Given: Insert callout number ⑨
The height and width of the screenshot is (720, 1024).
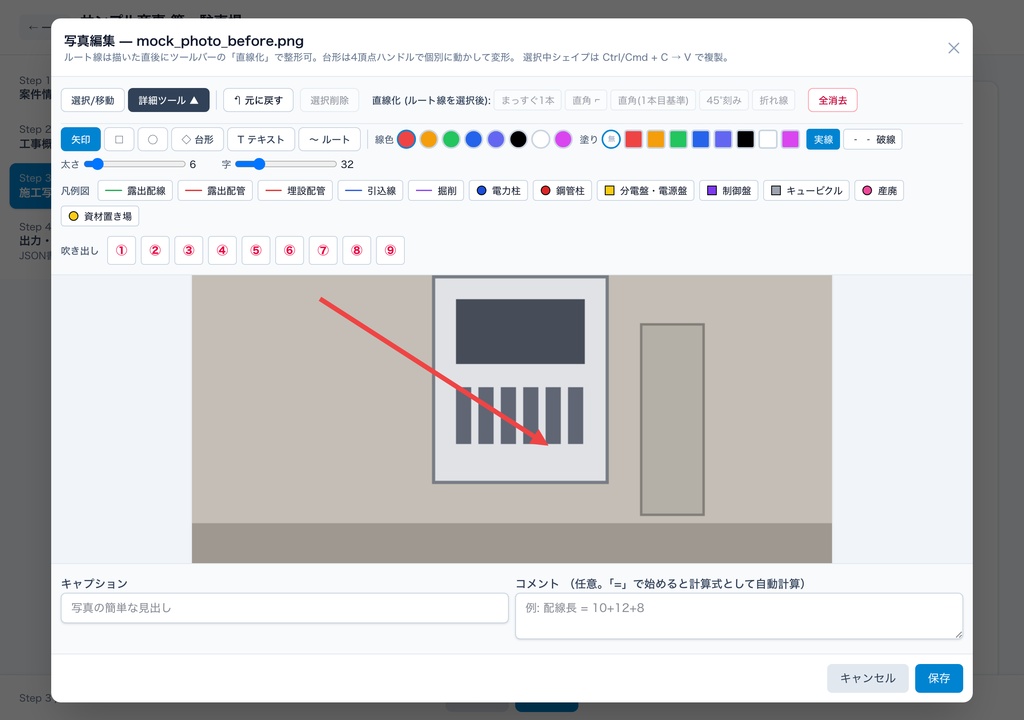Looking at the screenshot, I should pyautogui.click(x=391, y=250).
